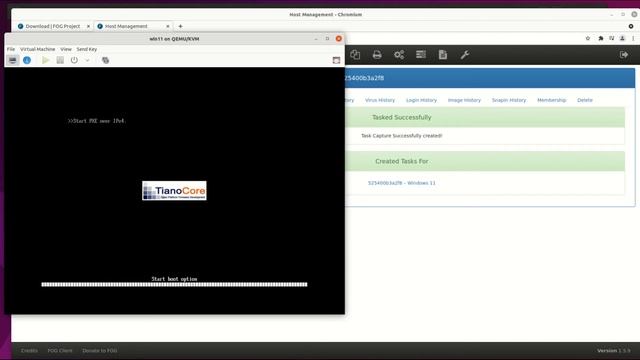Open FOG Report Management document icon

click(x=443, y=55)
